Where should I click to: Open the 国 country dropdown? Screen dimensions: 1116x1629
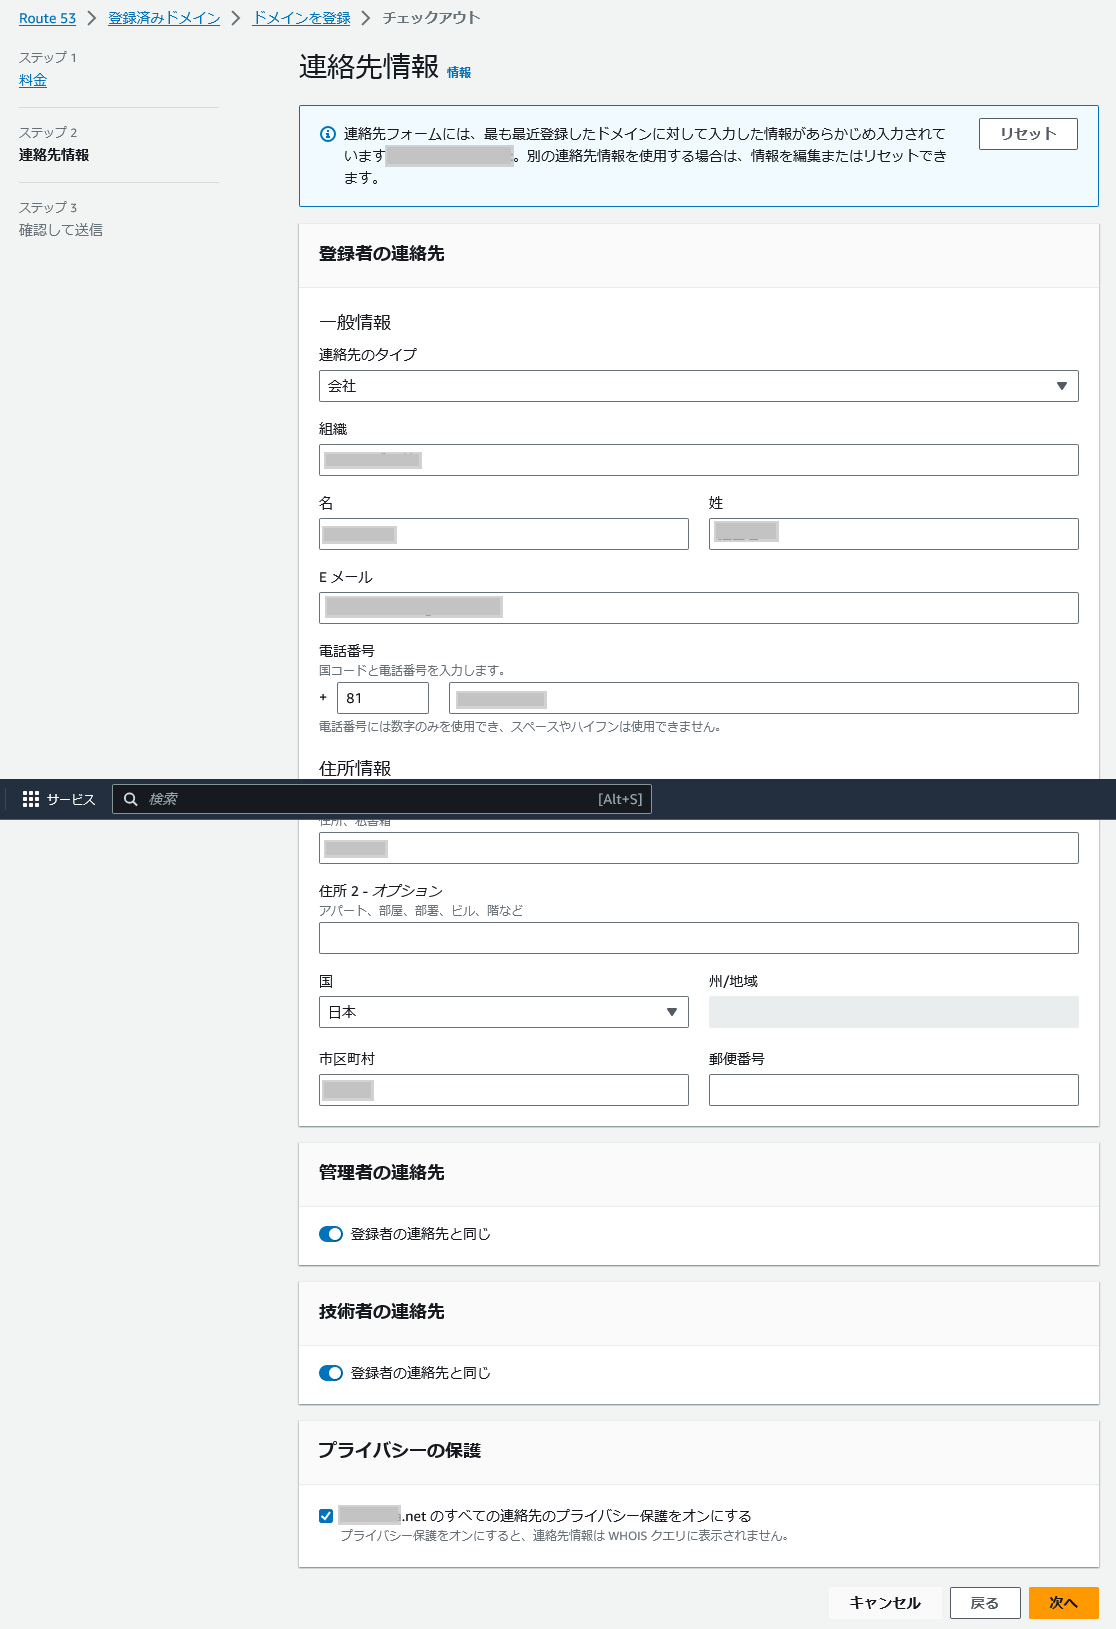(x=503, y=1012)
